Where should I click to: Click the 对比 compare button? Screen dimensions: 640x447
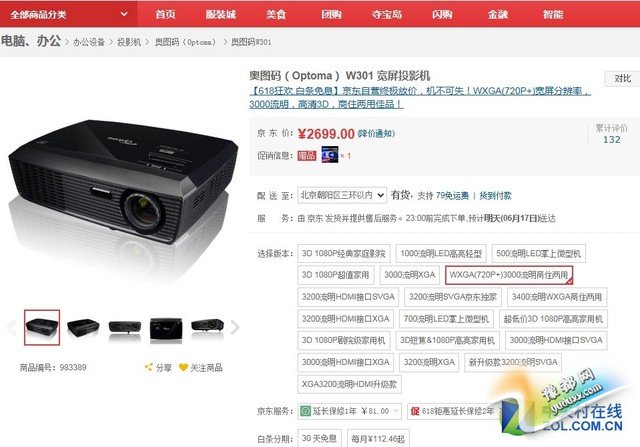(x=622, y=78)
